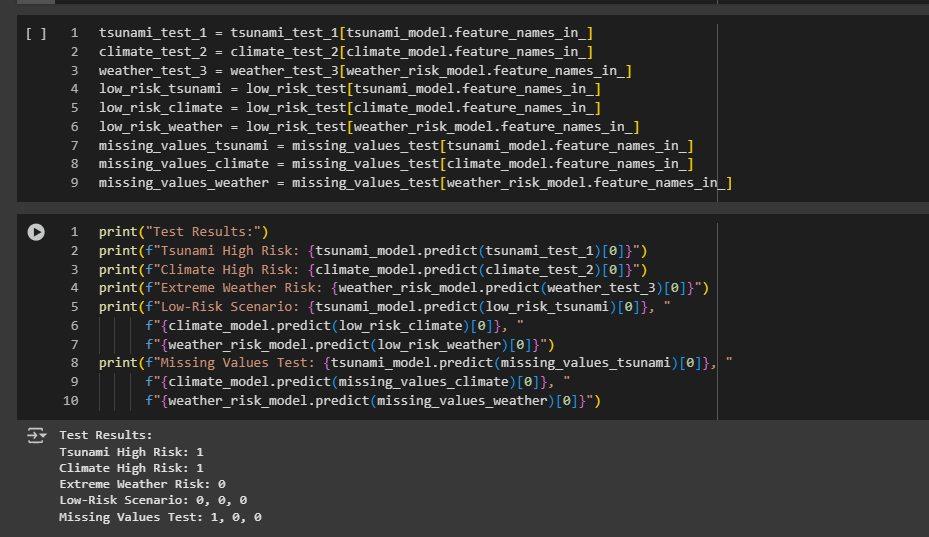Click the Extreme Weather Risk print statement
Image resolution: width=929 pixels, height=537 pixels.
pos(404,288)
